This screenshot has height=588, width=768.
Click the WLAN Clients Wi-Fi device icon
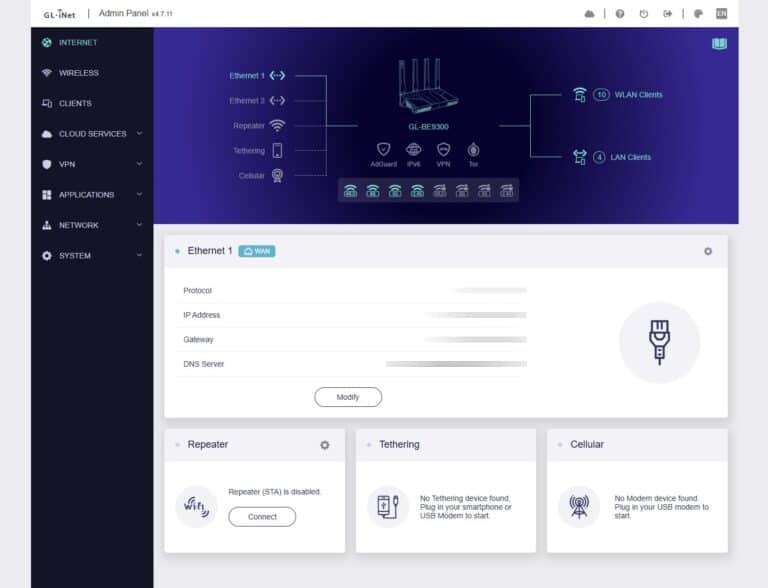[x=579, y=95]
